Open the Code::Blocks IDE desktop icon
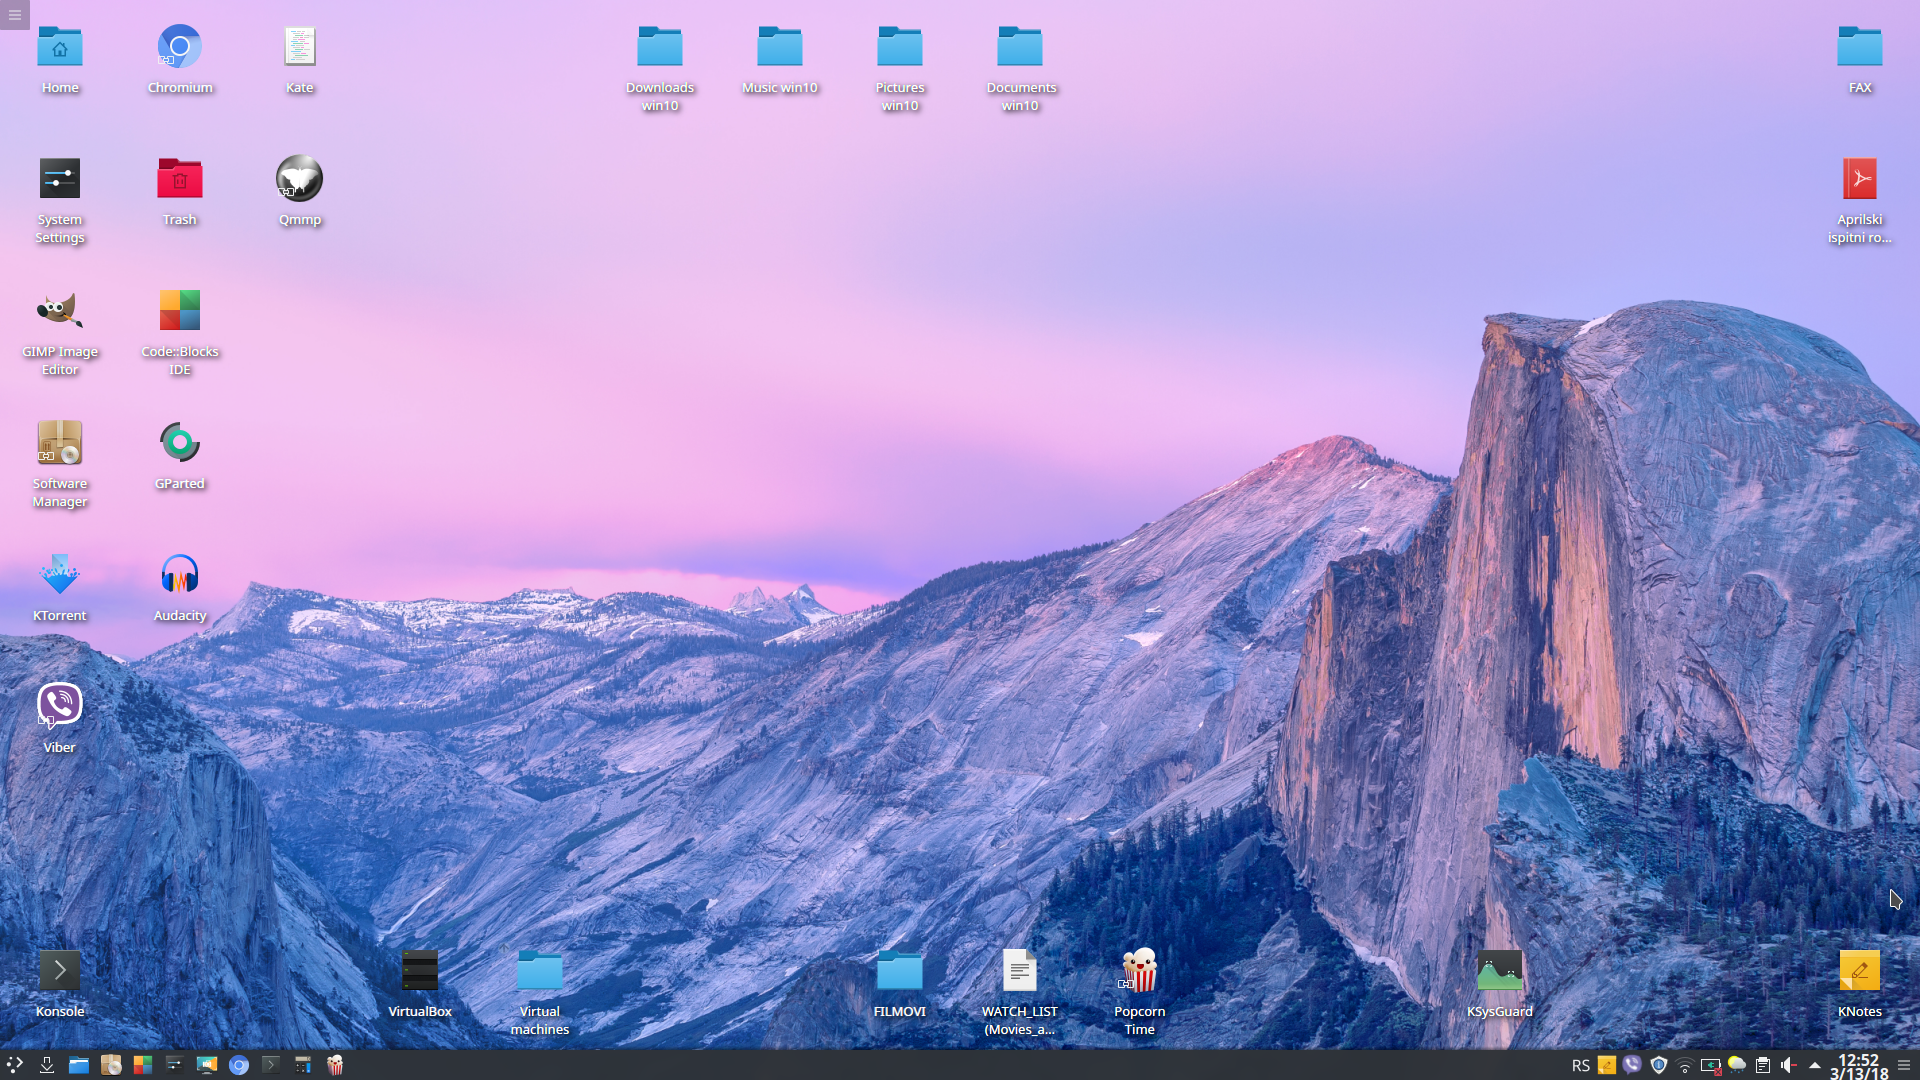This screenshot has height=1080, width=1920. click(180, 312)
